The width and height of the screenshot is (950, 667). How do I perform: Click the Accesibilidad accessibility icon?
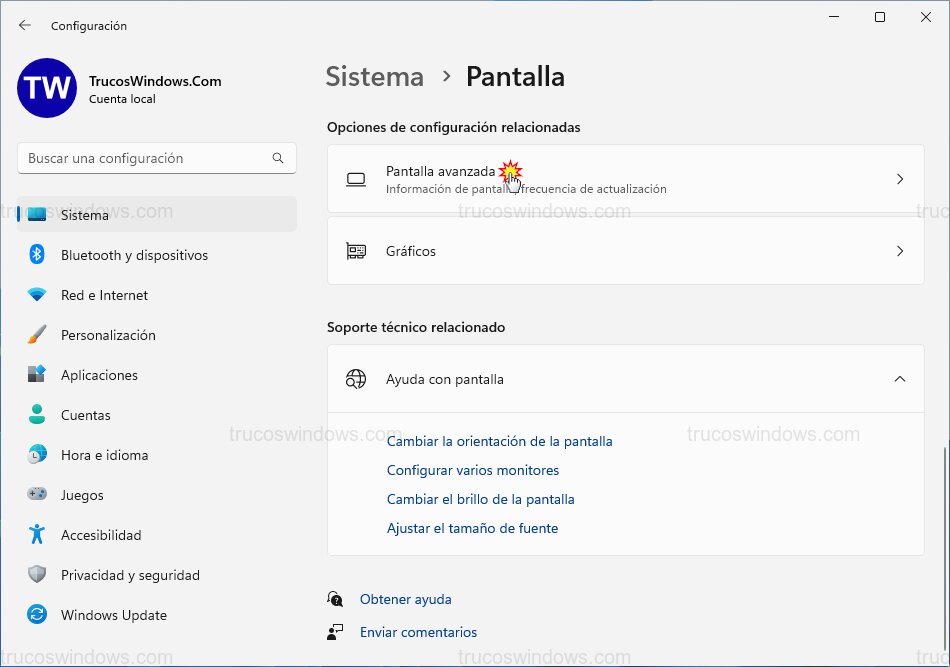[x=37, y=535]
